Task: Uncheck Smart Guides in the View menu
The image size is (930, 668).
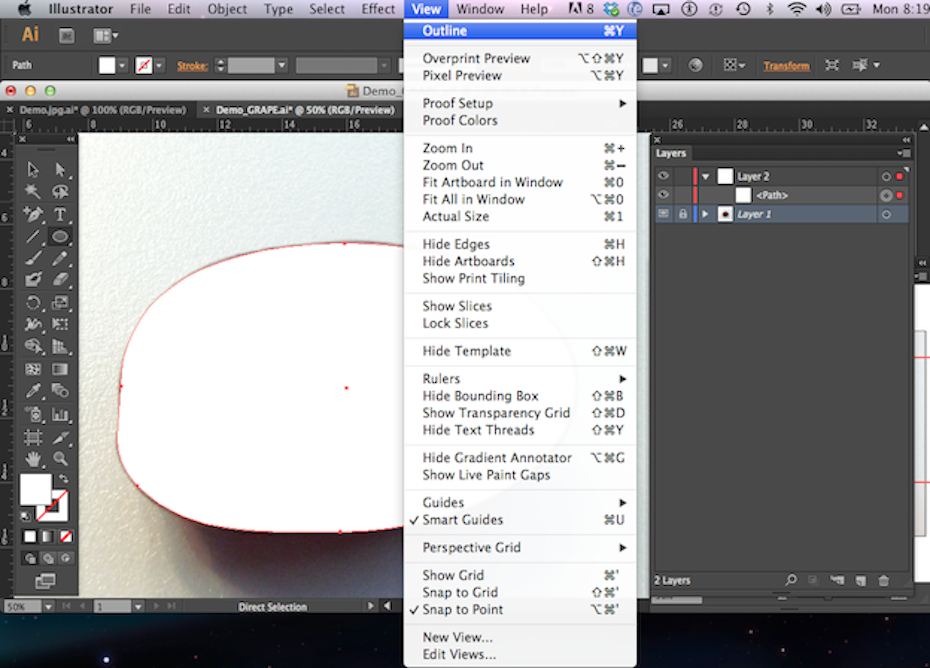Action: 462,520
